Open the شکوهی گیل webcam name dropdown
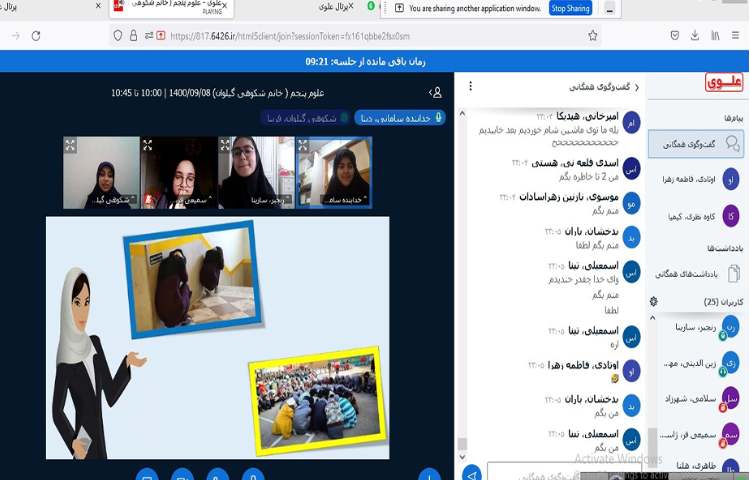The height and width of the screenshot is (480, 750). point(113,200)
